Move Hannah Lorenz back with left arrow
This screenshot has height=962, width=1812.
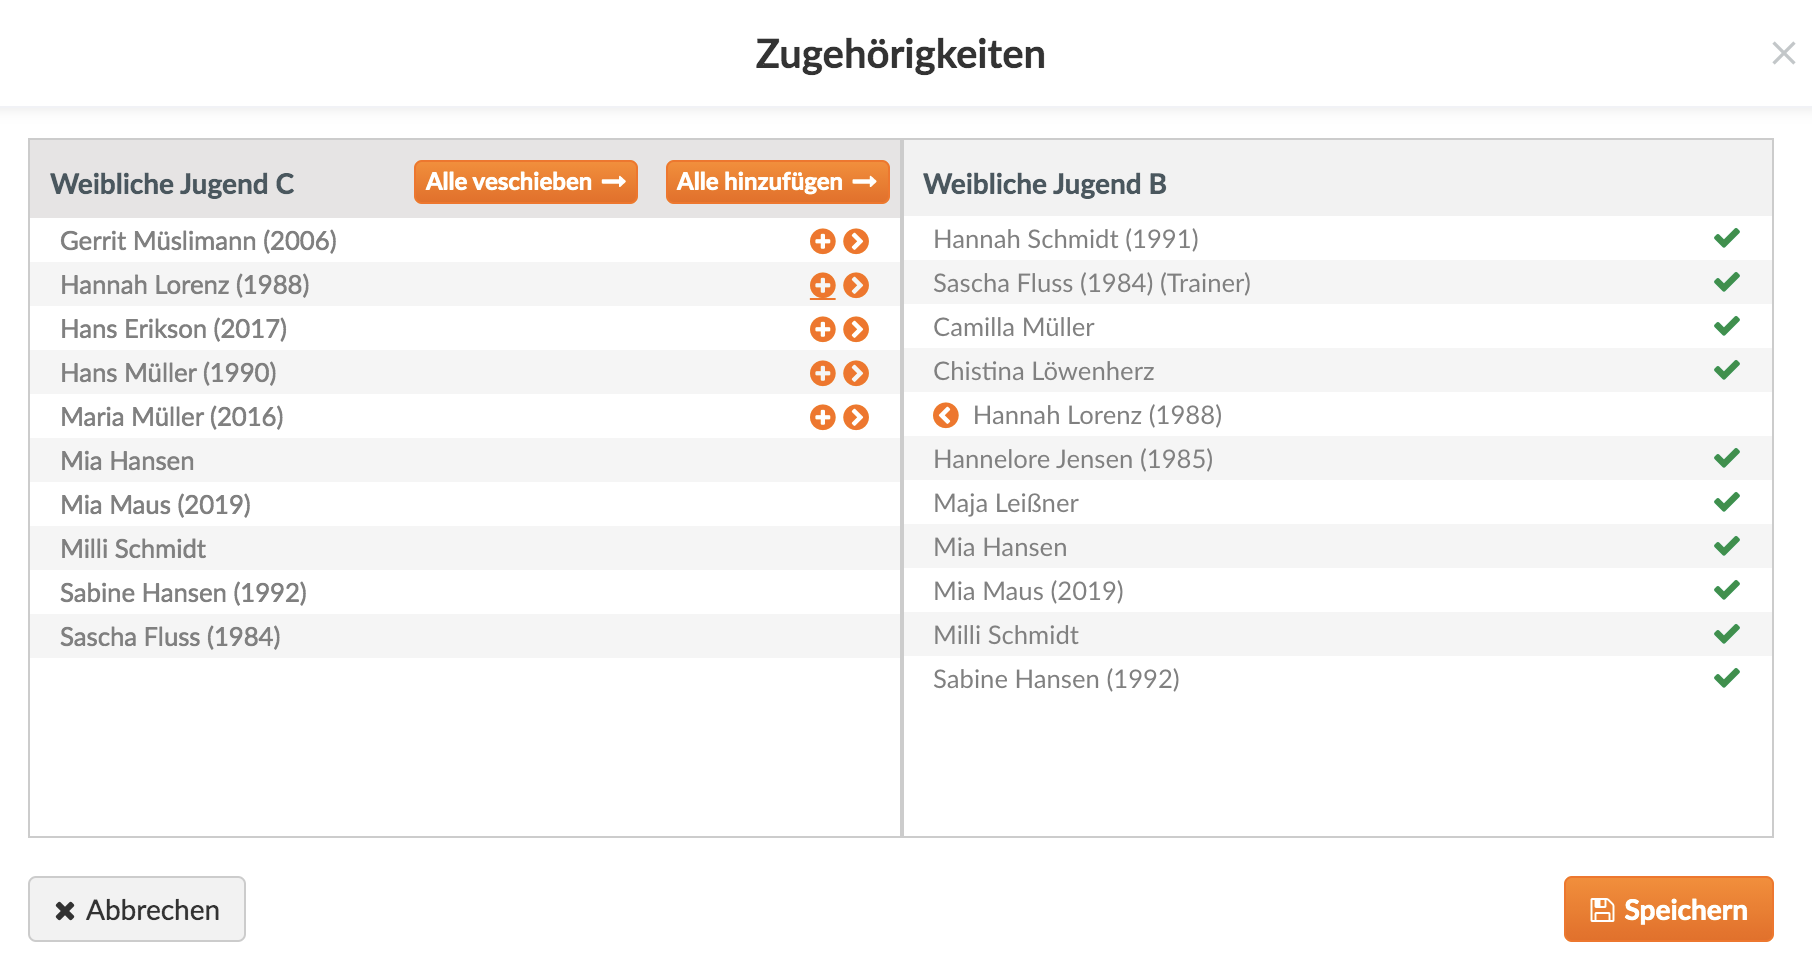click(945, 415)
